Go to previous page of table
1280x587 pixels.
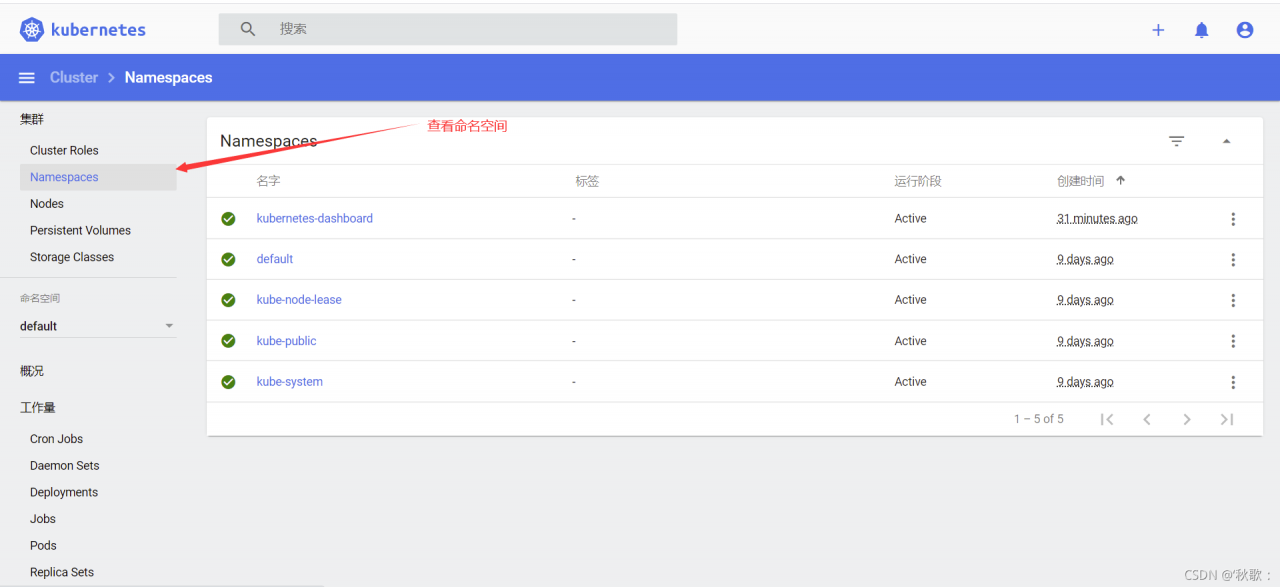click(1147, 419)
